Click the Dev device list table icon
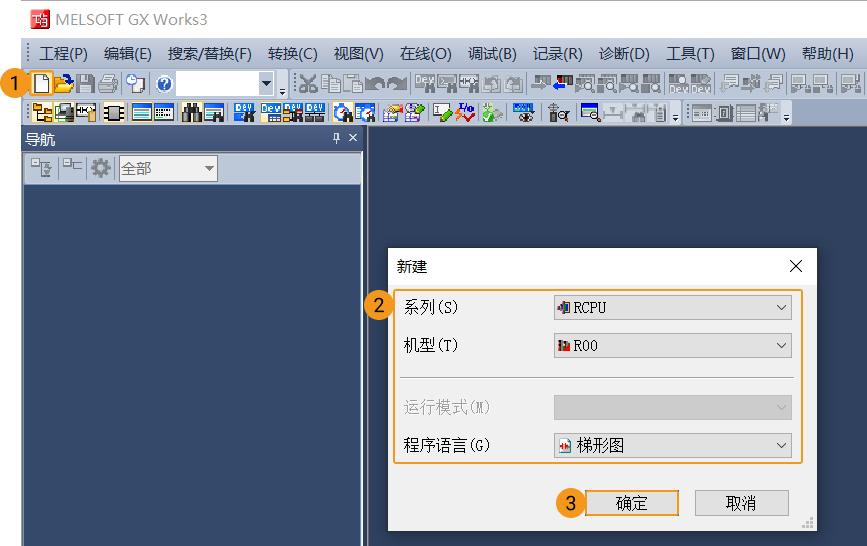Viewport: 867px width, 546px height. pos(271,113)
